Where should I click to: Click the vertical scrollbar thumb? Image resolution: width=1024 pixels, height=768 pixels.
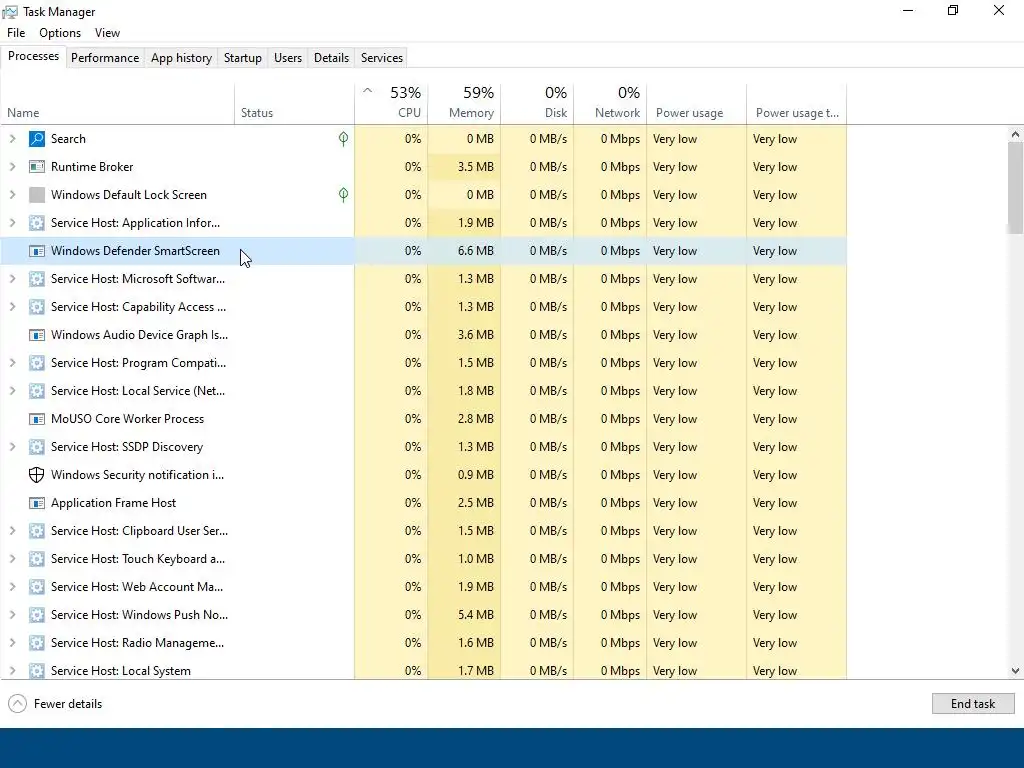[1015, 187]
